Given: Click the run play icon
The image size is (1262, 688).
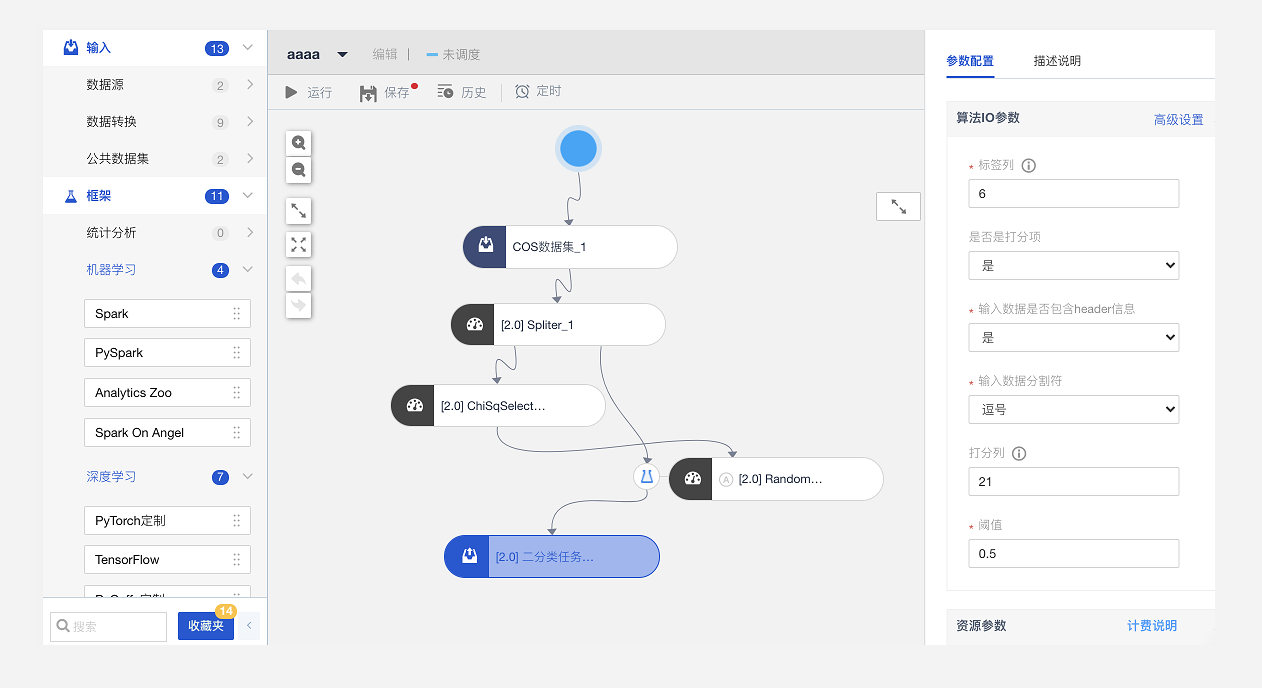Looking at the screenshot, I should [x=292, y=92].
